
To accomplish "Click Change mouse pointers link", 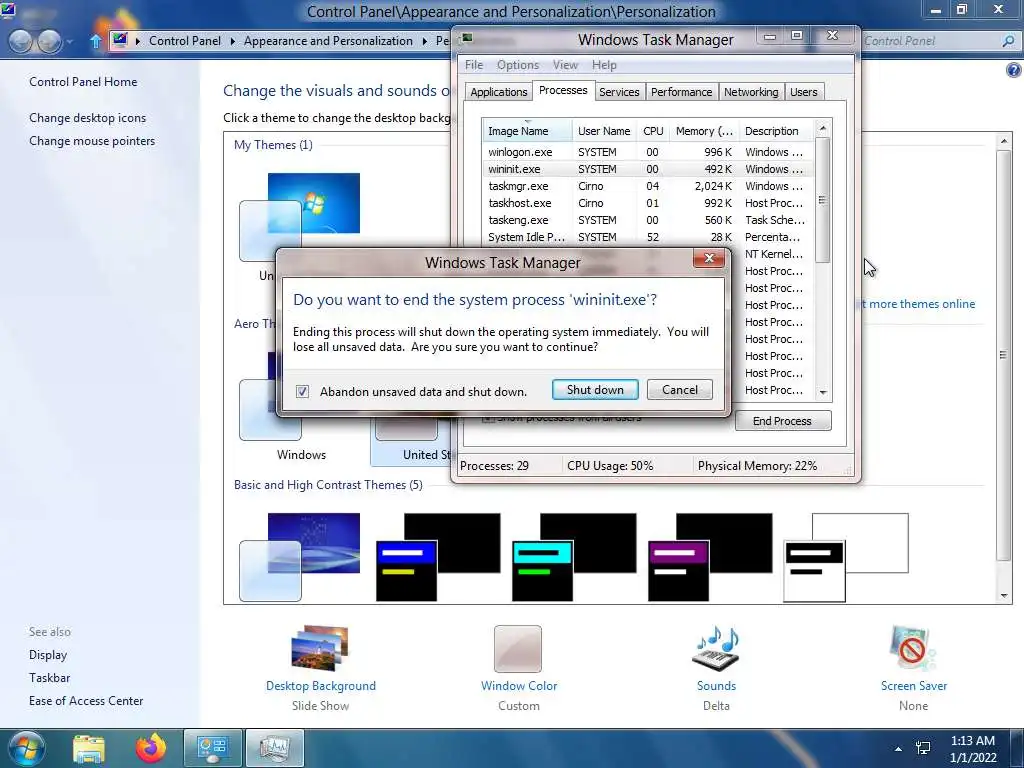I will [92, 140].
